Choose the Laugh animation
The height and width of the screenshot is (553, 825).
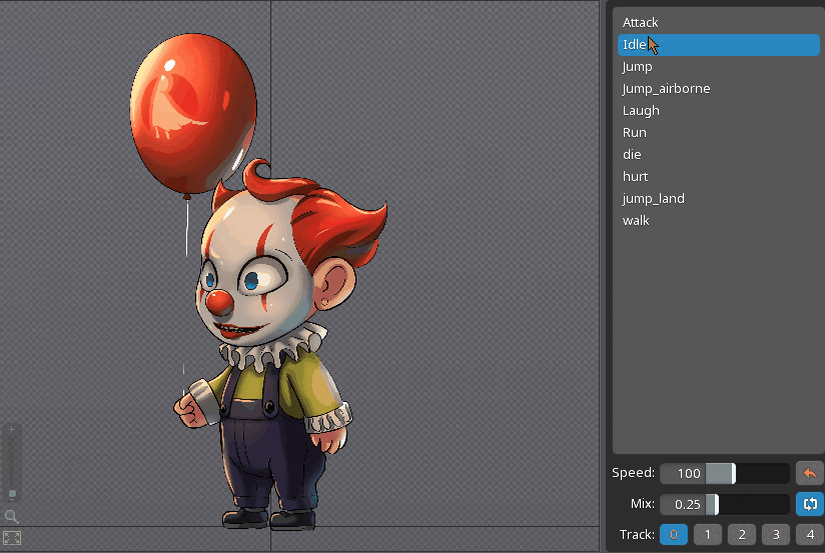(x=718, y=111)
